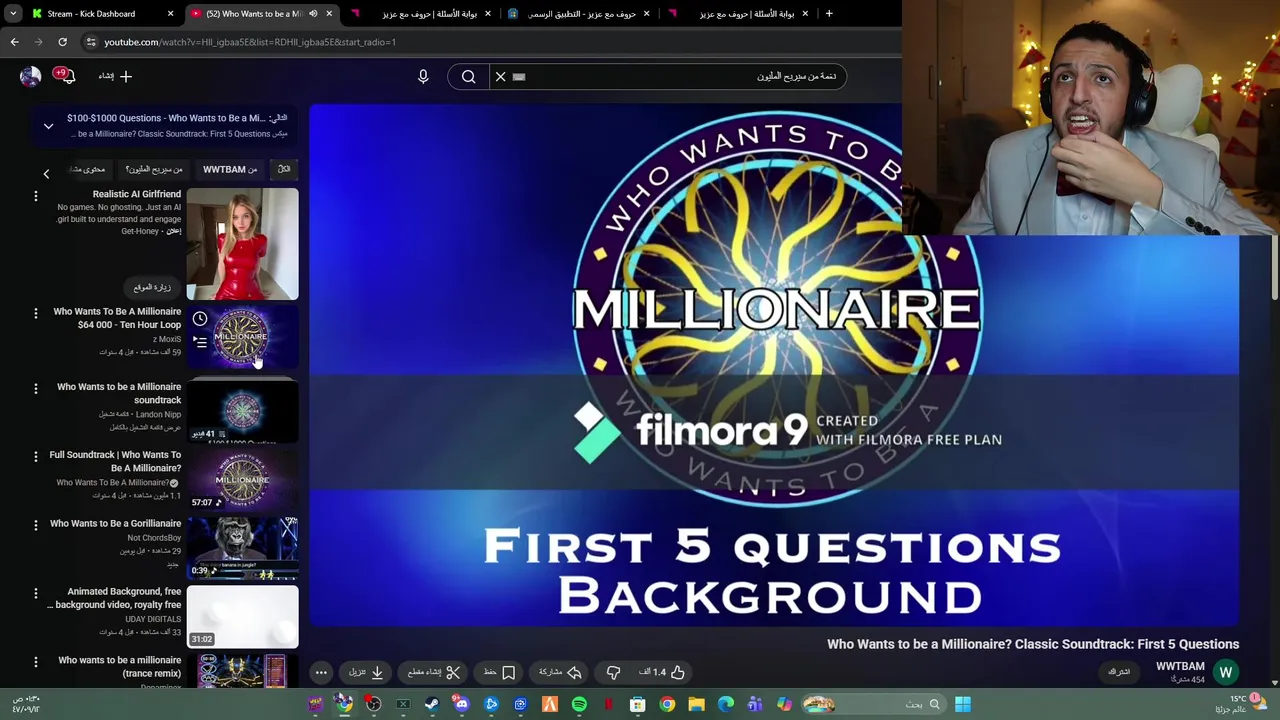Open the account avatar menu
Image resolution: width=1280 pixels, height=720 pixels.
pos(30,76)
